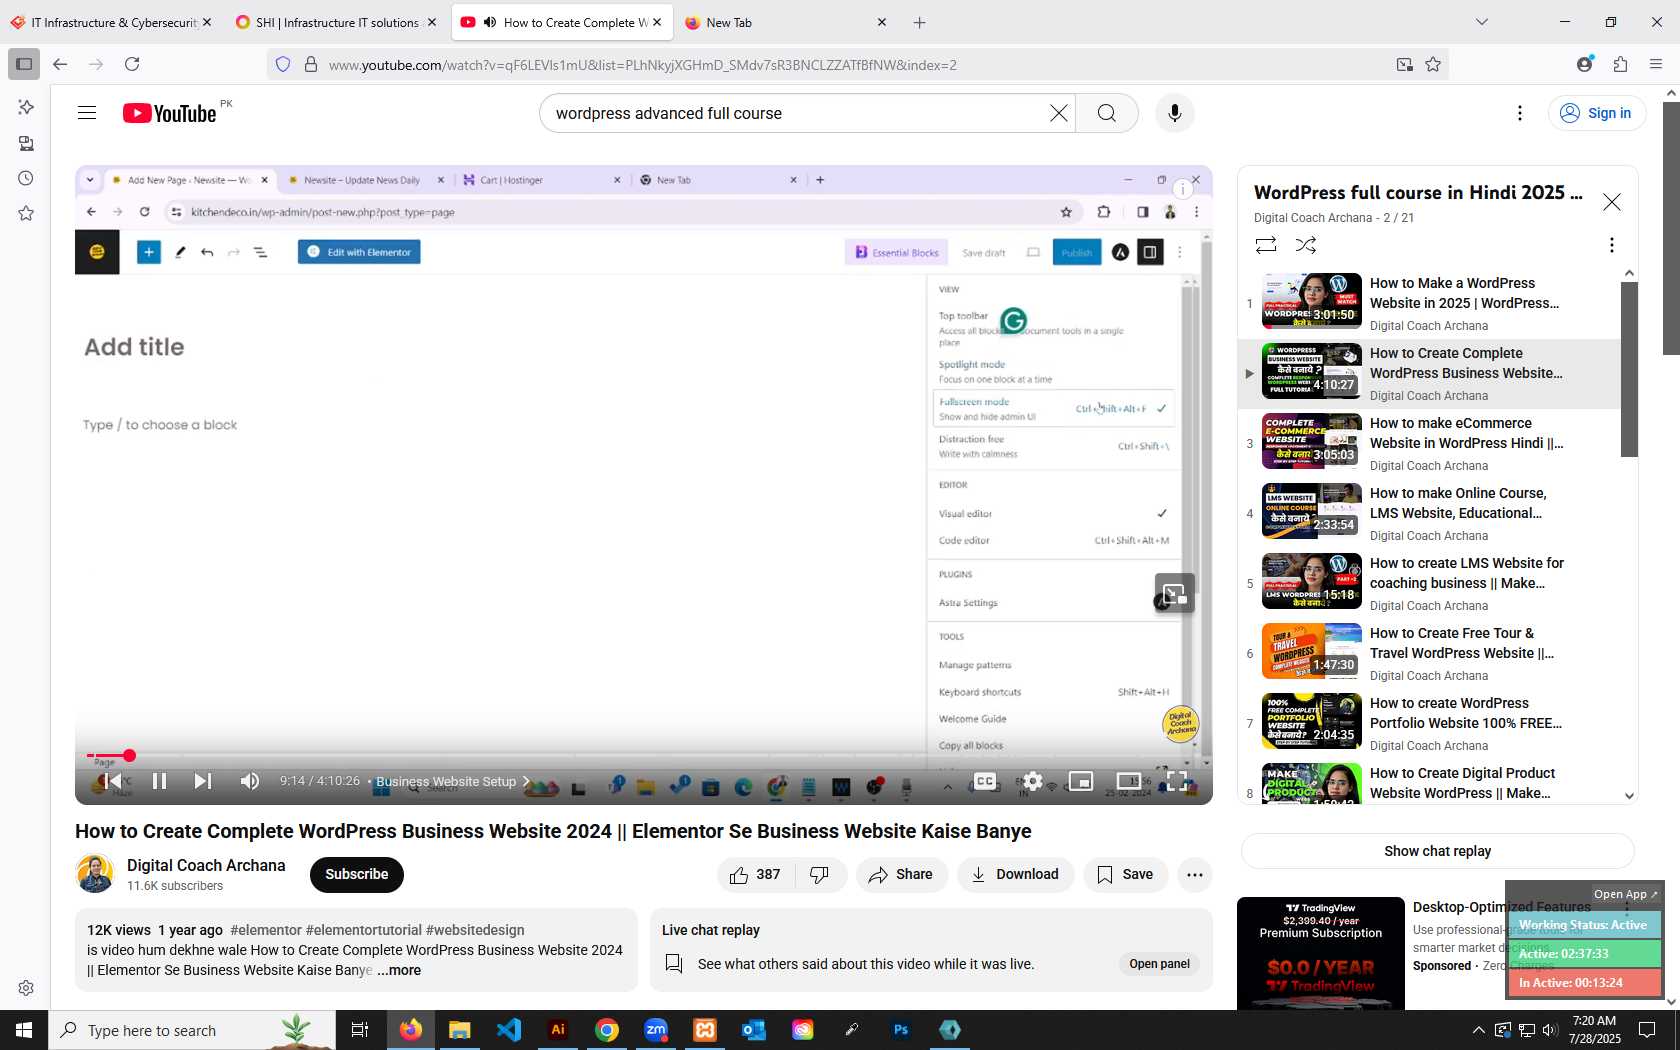This screenshot has width=1680, height=1050.
Task: Open YouTube settings three-dot menu
Action: [x=1520, y=113]
